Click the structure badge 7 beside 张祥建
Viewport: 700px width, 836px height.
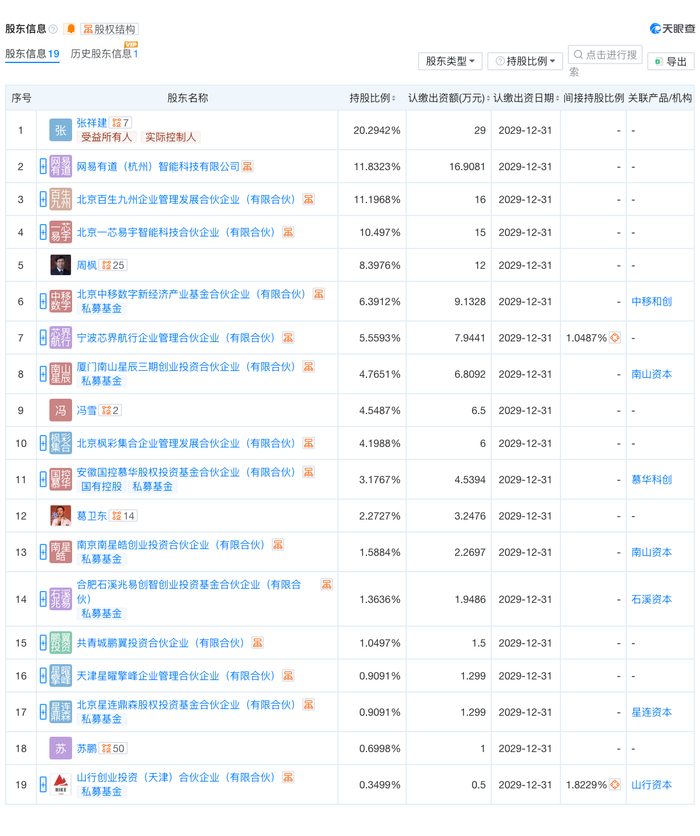click(120, 123)
